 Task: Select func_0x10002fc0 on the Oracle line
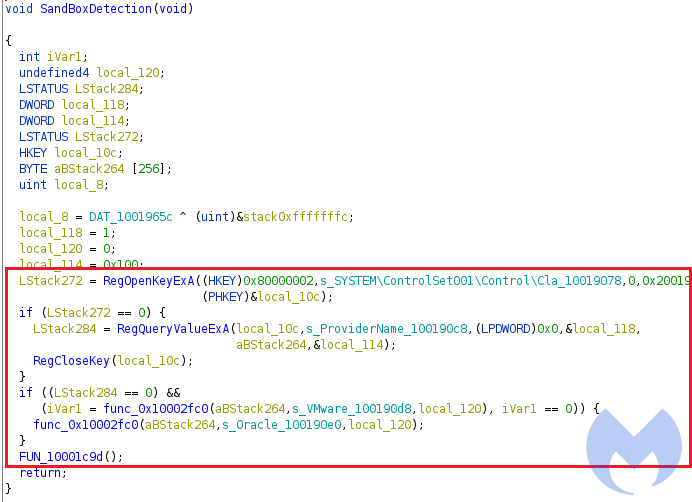click(x=86, y=425)
